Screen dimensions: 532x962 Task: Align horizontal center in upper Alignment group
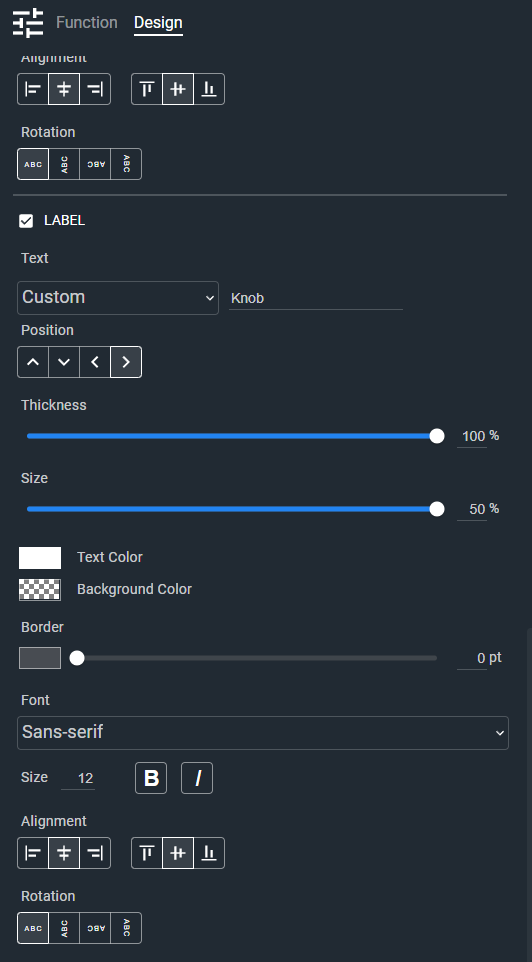(x=64, y=90)
